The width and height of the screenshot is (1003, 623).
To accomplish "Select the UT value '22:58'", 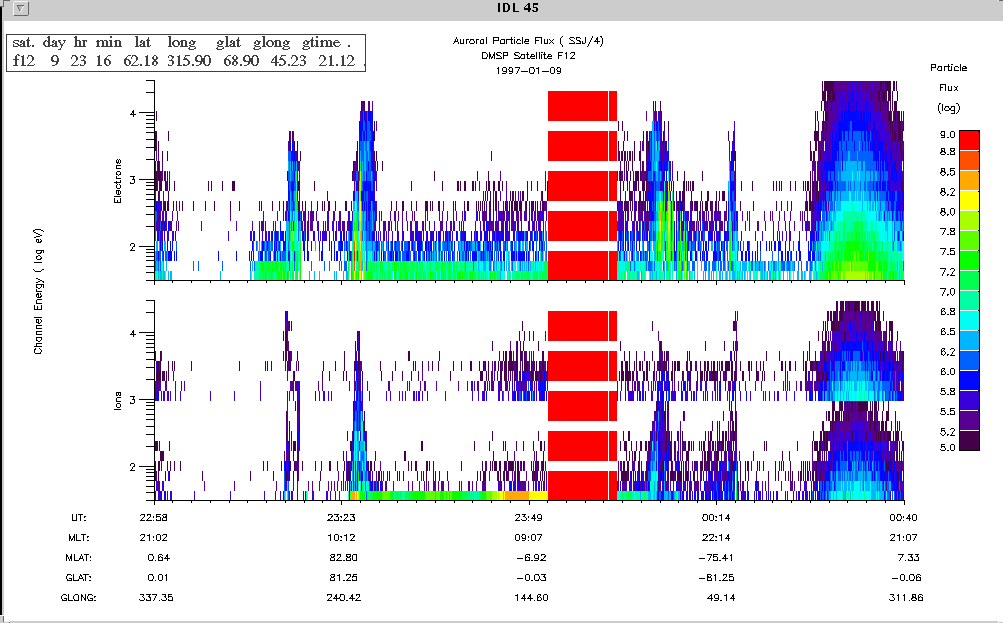I will (x=154, y=517).
